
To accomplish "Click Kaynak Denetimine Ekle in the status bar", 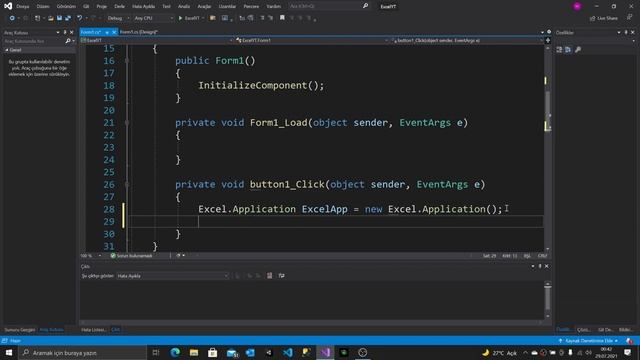I will [x=588, y=340].
